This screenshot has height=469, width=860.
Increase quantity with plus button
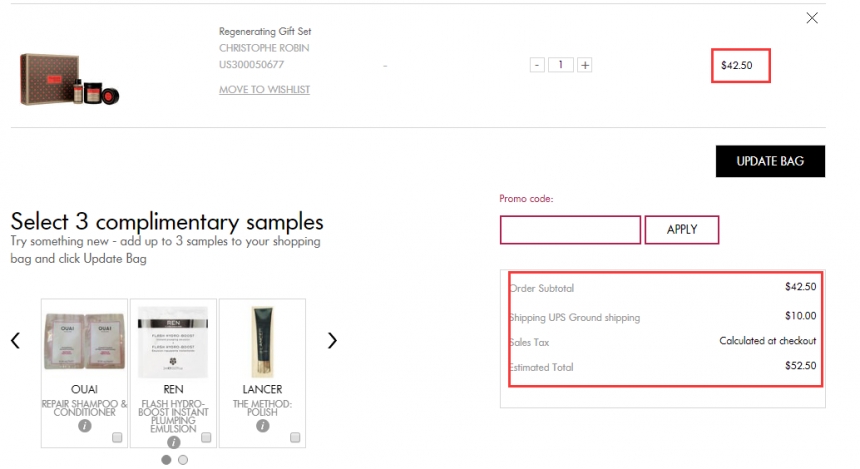point(585,65)
